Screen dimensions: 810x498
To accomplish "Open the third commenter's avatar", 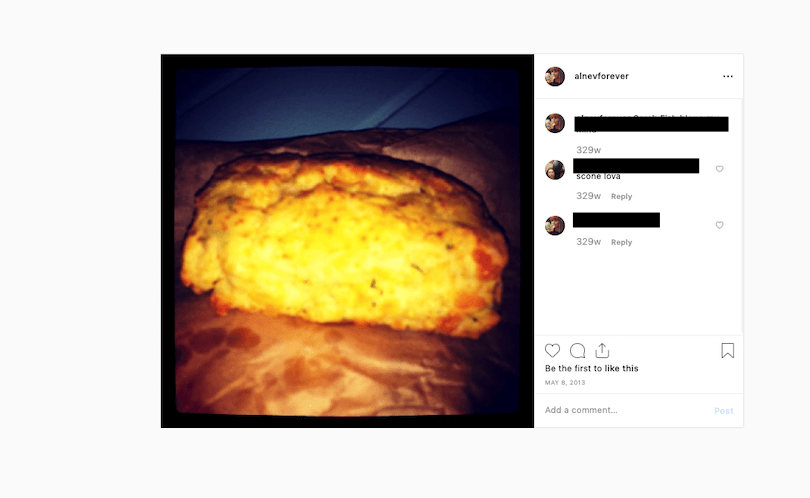I will [555, 225].
